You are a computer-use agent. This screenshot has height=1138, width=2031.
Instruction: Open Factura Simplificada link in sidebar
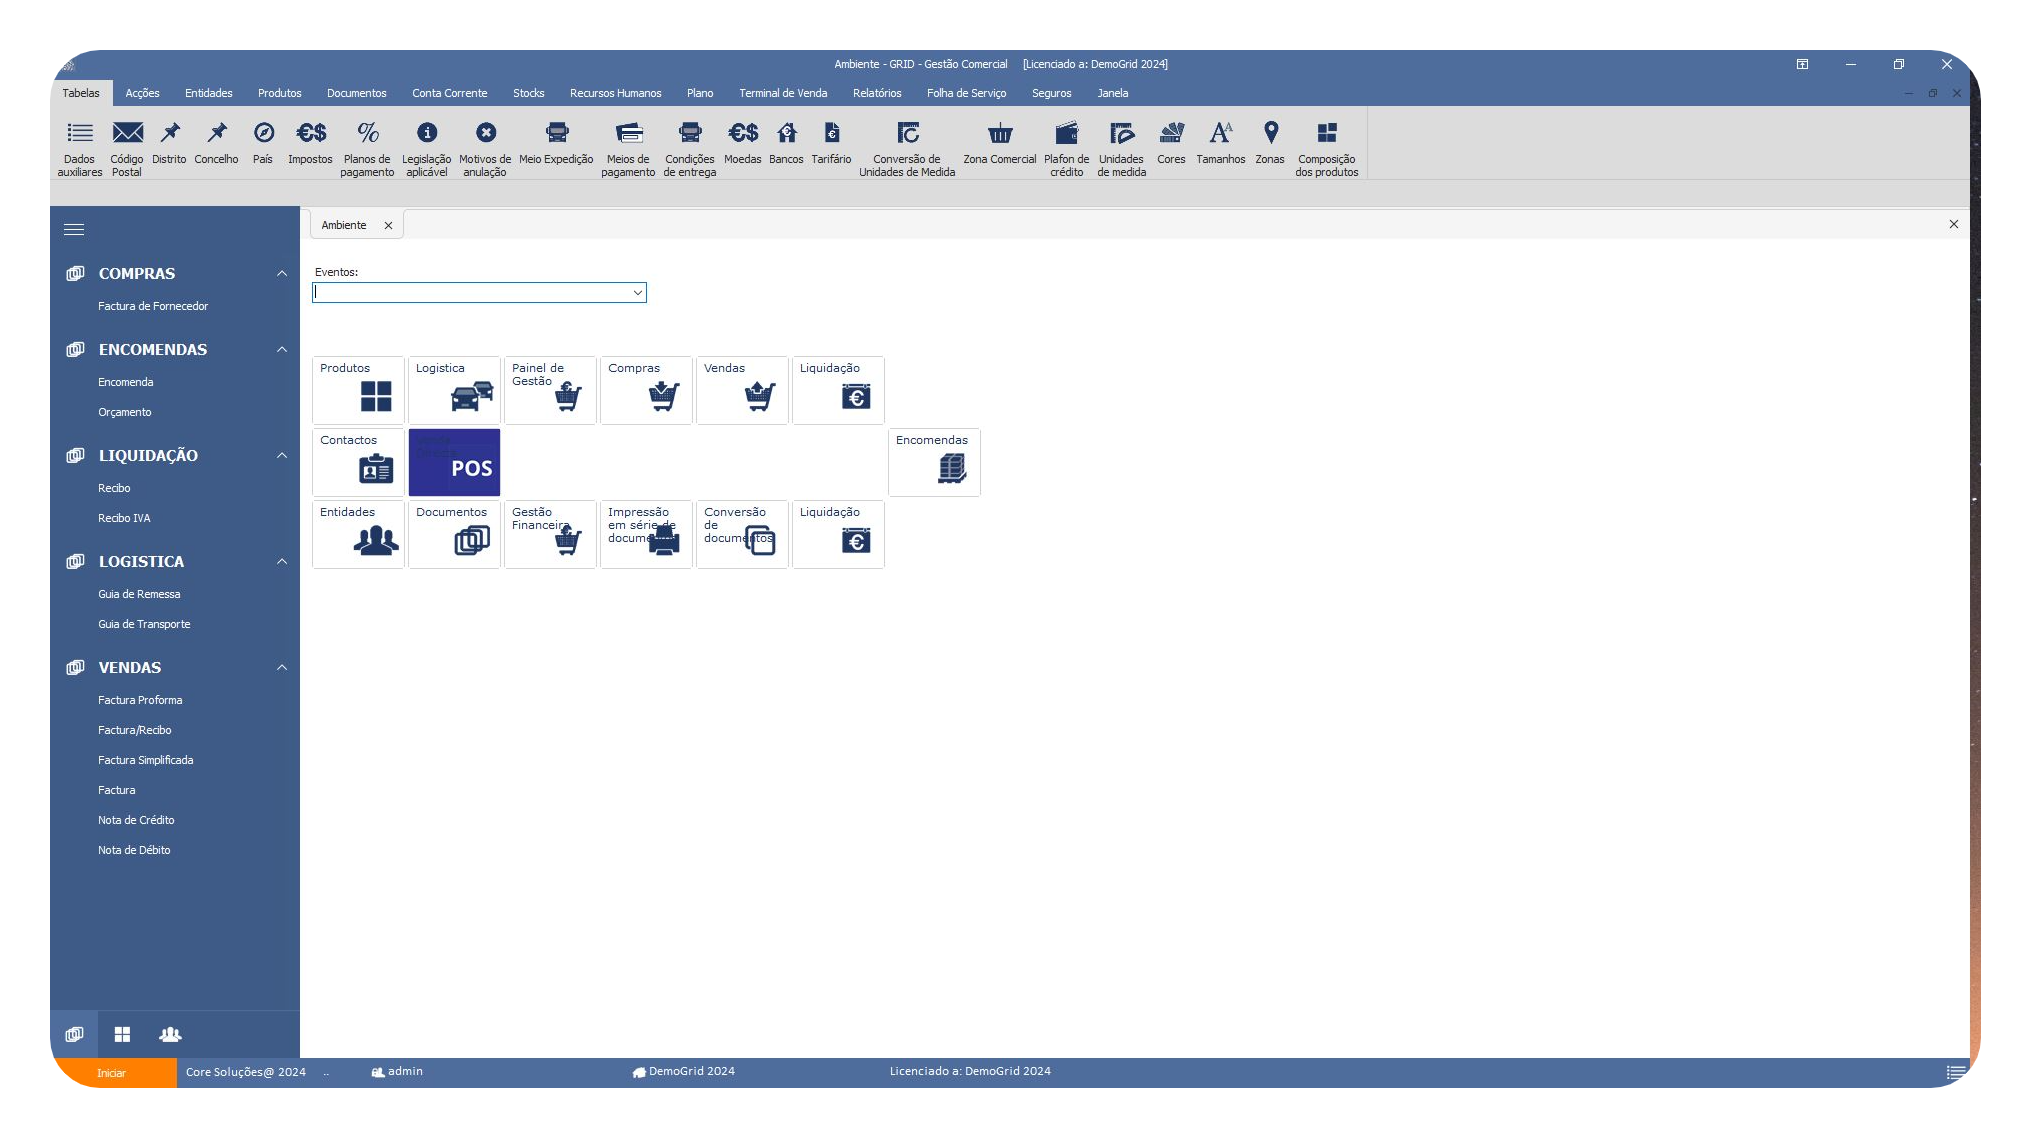(145, 760)
